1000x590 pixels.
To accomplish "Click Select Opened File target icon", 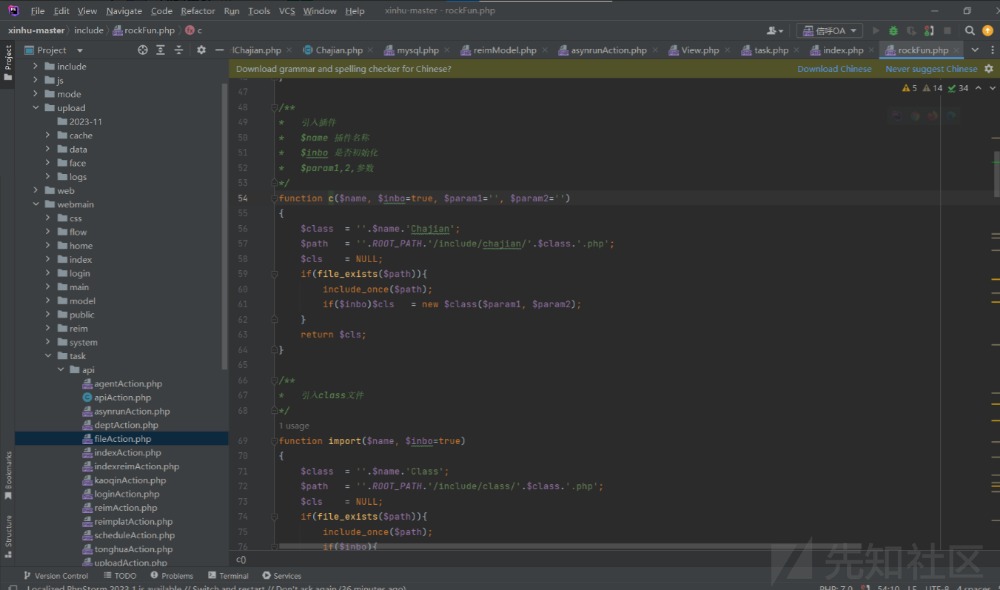I will (x=142, y=50).
